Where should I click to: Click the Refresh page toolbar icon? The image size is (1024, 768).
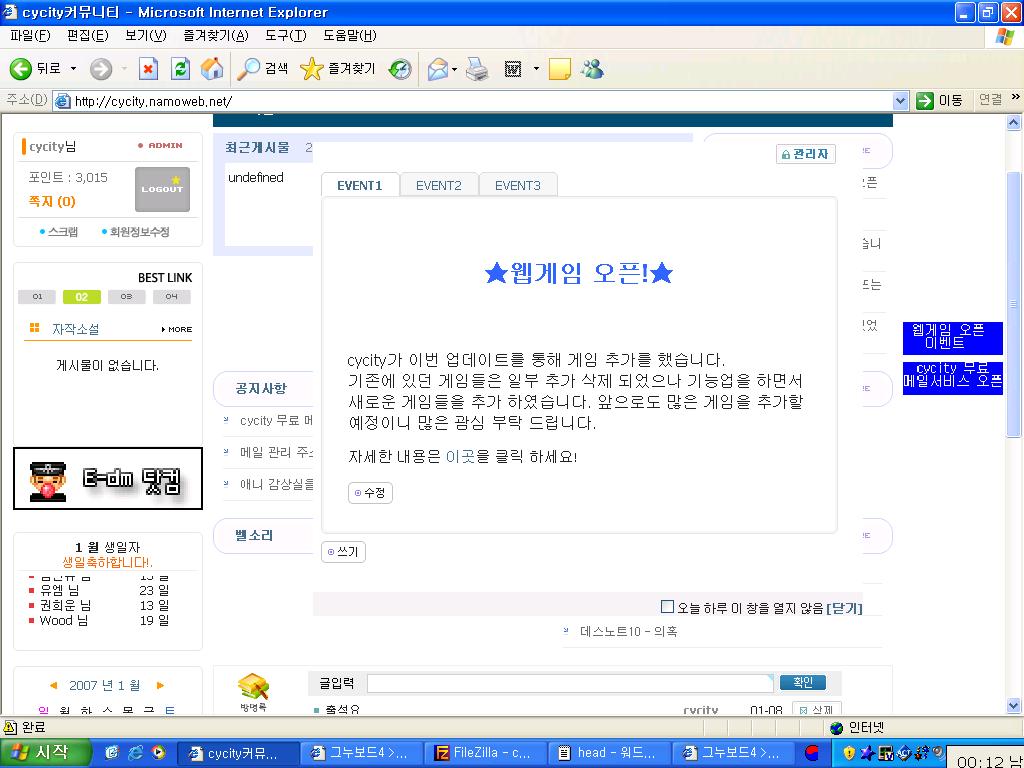[180, 69]
